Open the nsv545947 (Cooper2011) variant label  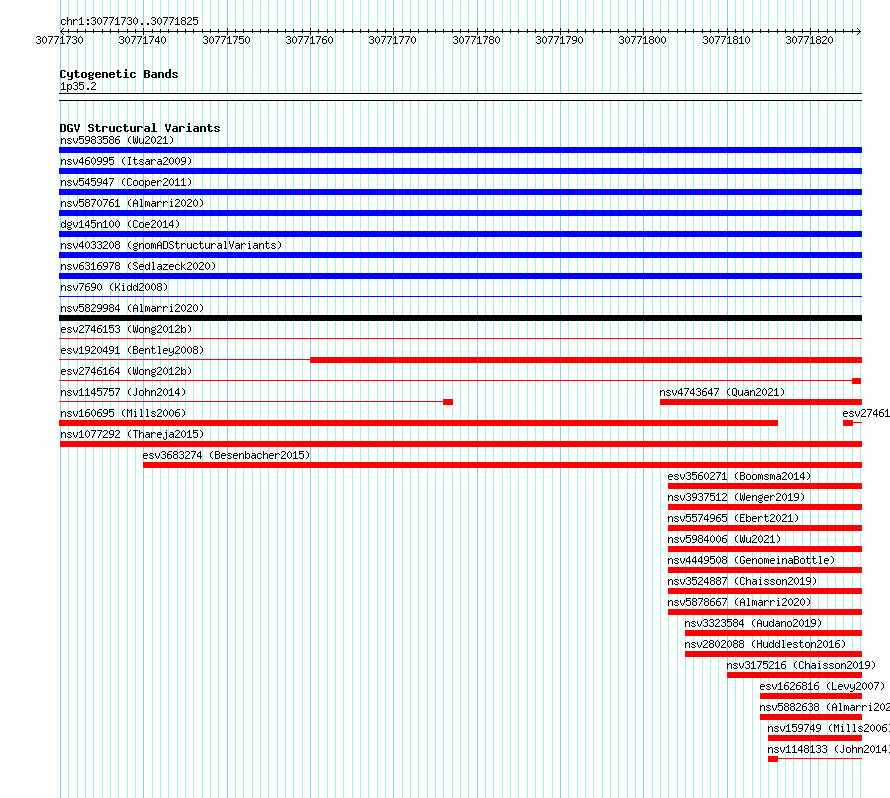pyautogui.click(x=126, y=182)
